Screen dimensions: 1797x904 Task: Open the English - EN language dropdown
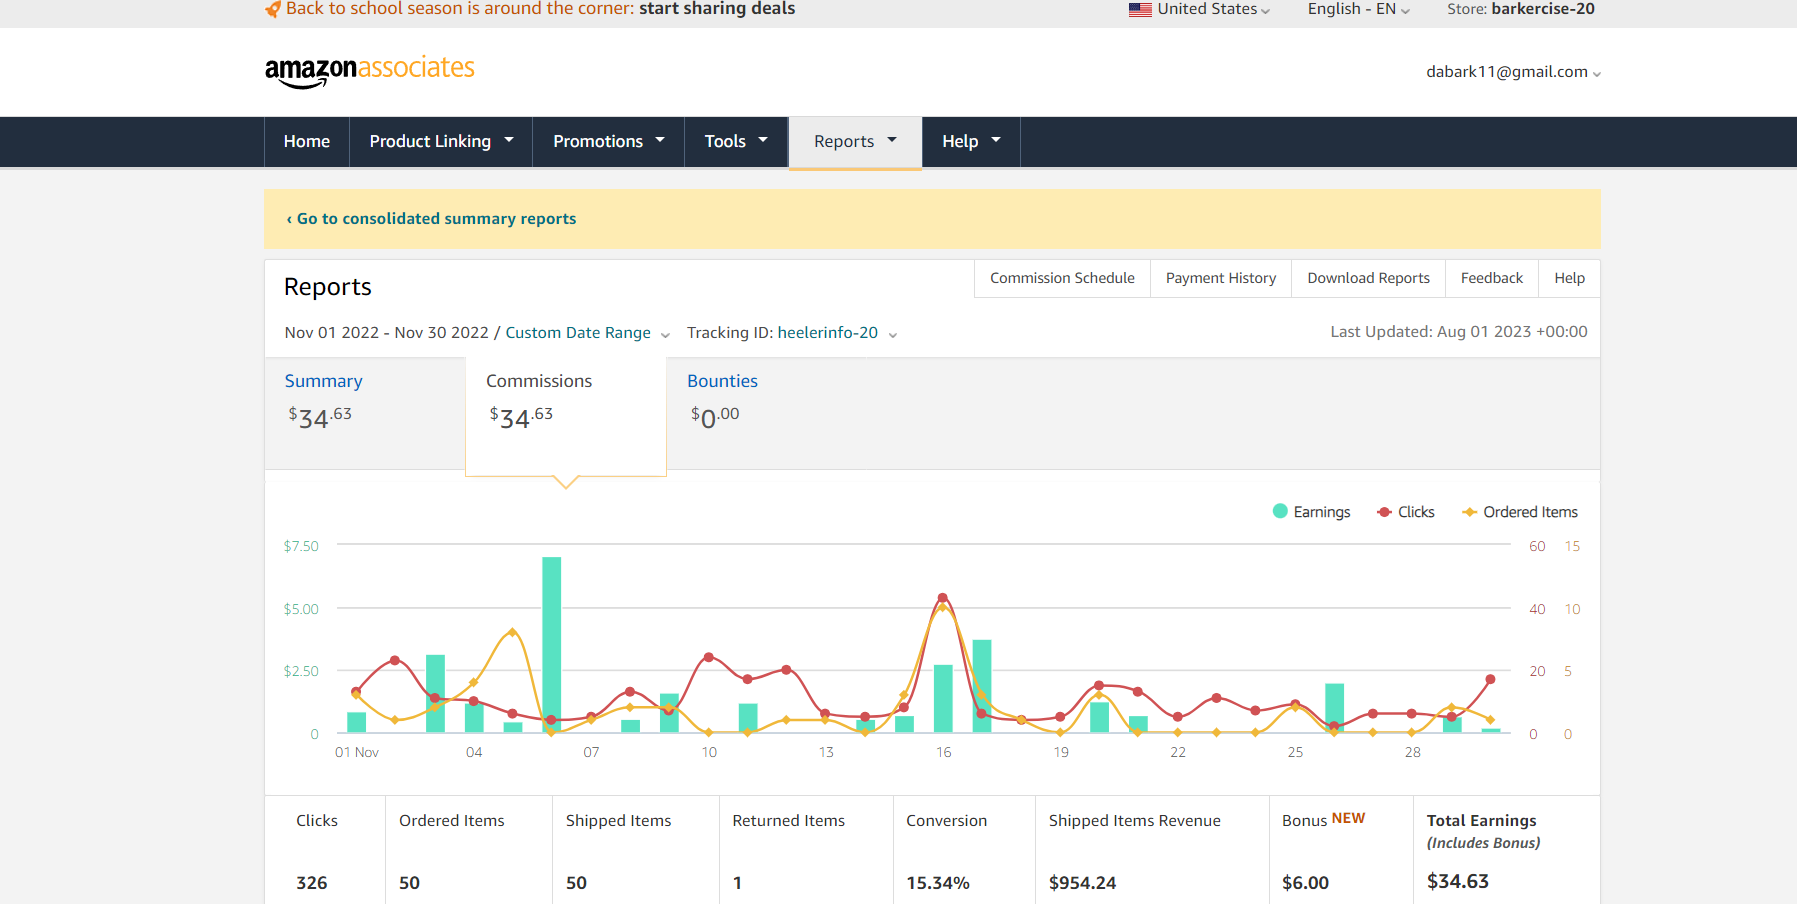[x=1358, y=9]
